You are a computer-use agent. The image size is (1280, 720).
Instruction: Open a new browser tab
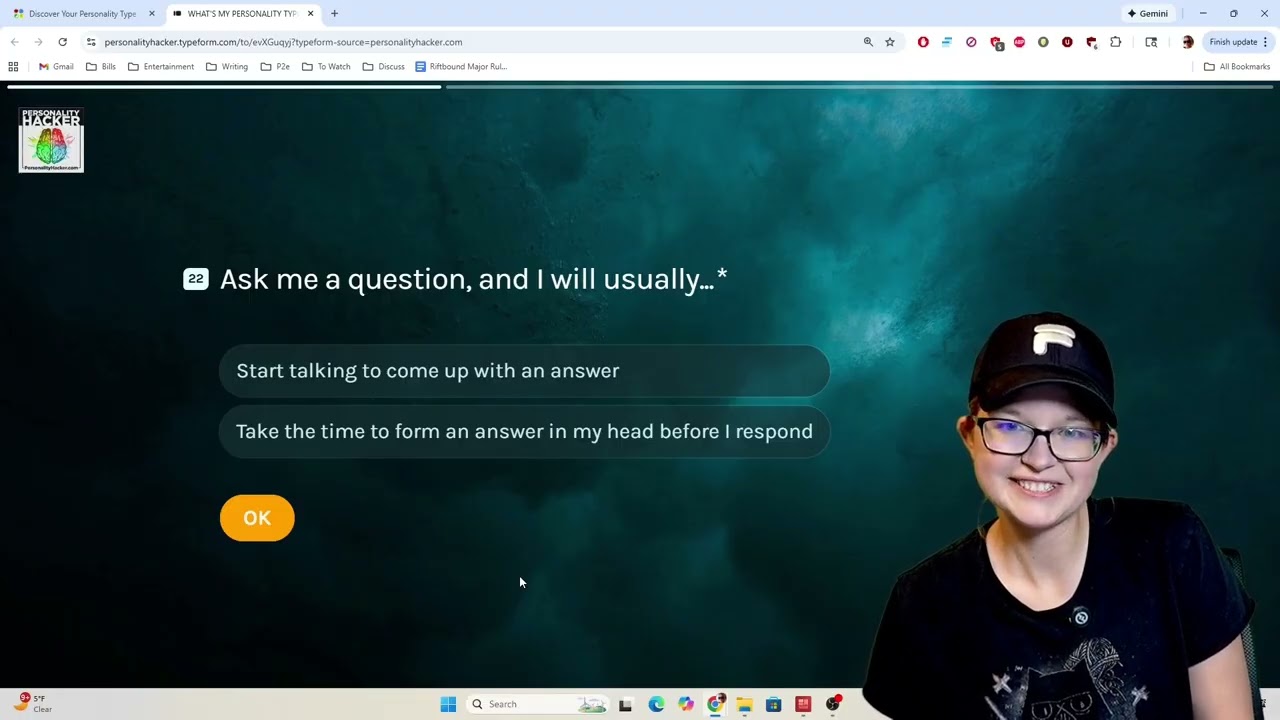tap(334, 14)
